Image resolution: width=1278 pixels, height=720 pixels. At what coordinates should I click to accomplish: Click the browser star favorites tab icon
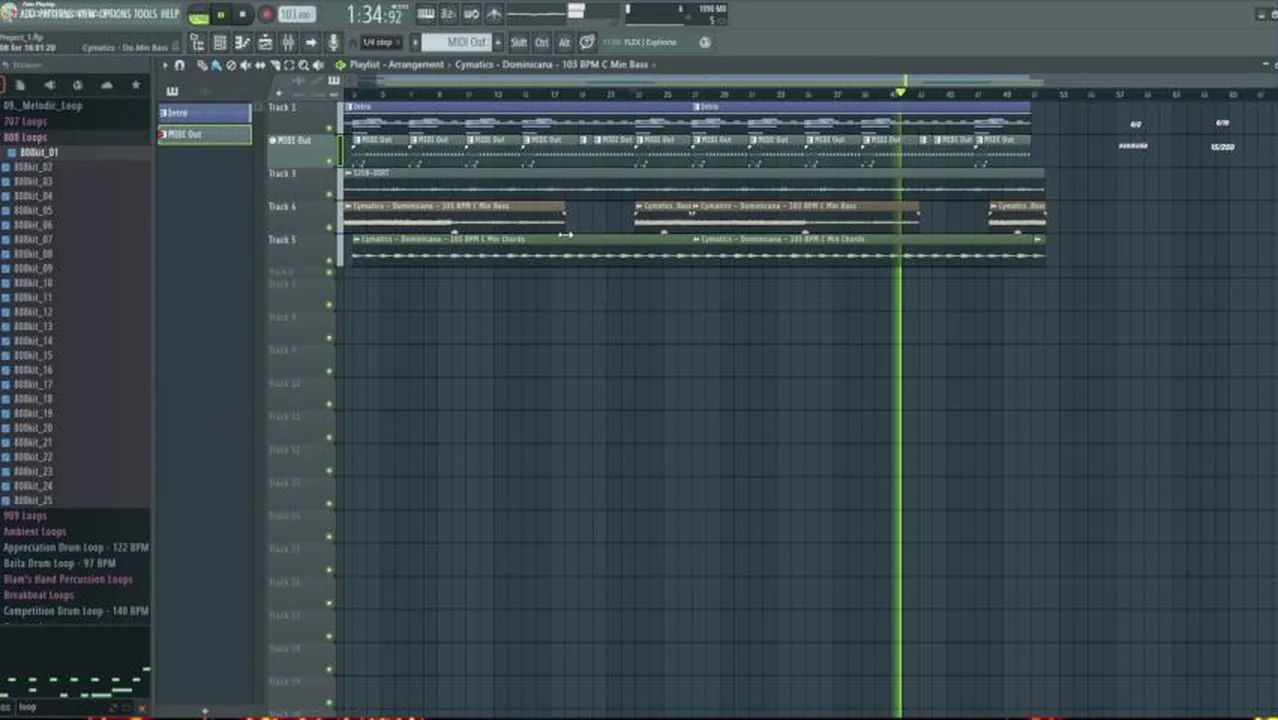coord(136,85)
